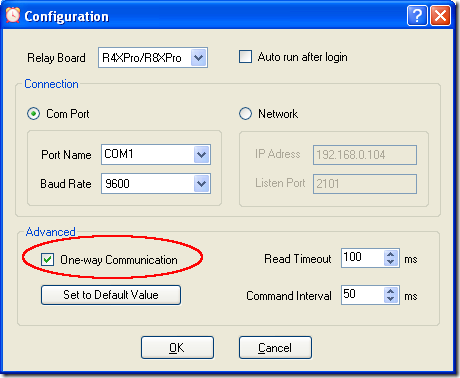Click the Advanced group heading

click(x=51, y=232)
